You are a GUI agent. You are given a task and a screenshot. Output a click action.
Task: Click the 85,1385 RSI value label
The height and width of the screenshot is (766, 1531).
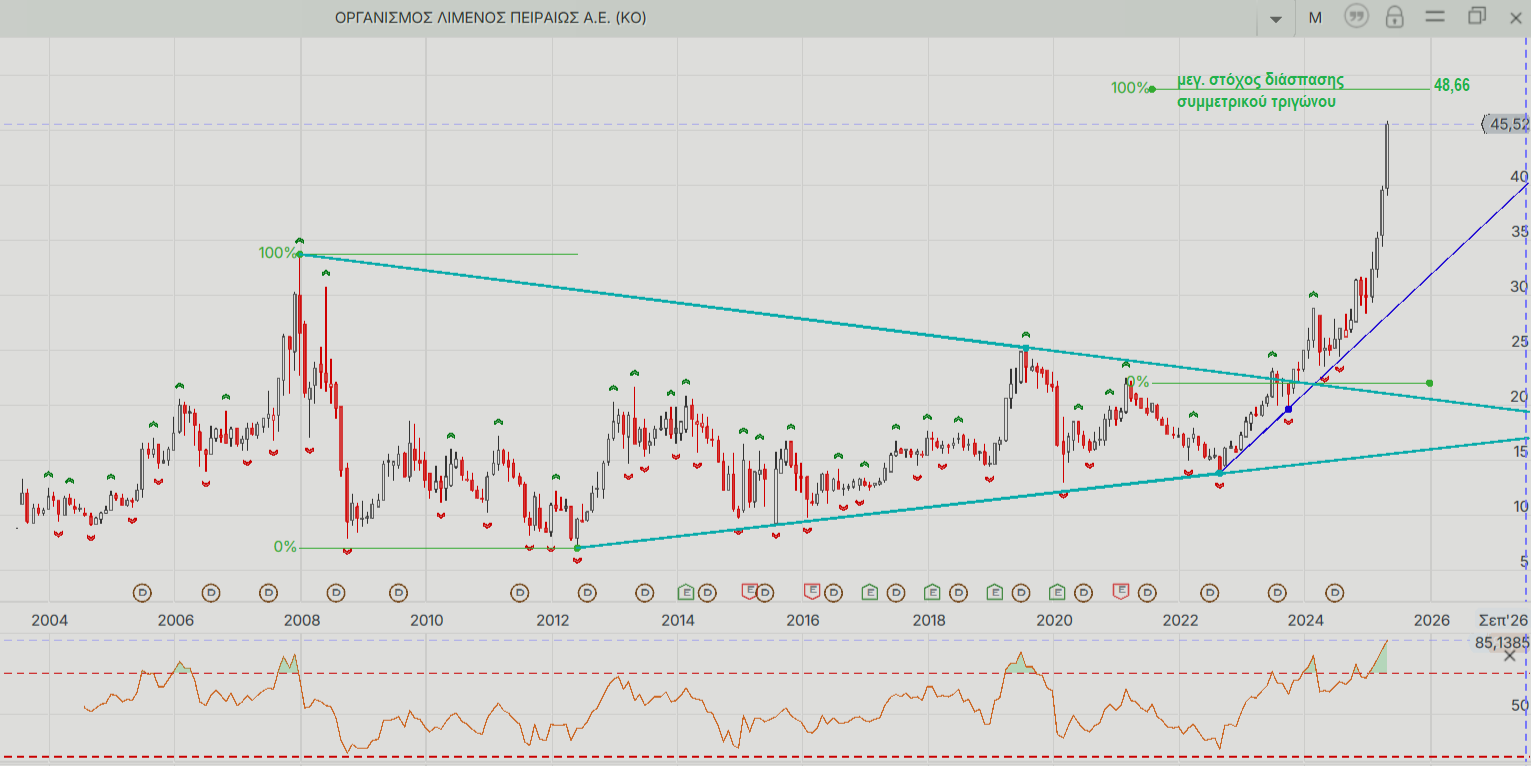click(x=1502, y=642)
